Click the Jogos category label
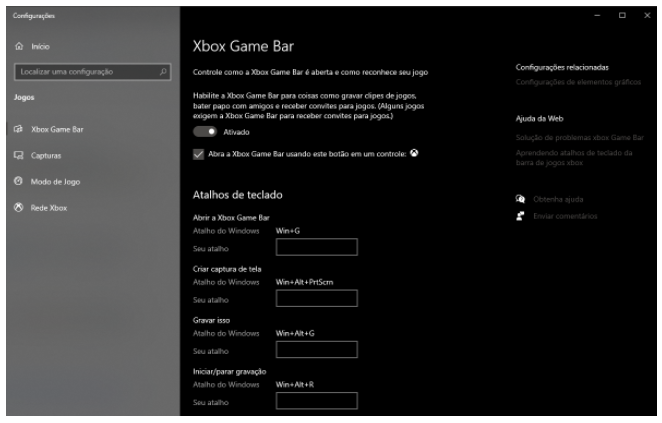This screenshot has width=662, height=423. (x=24, y=97)
